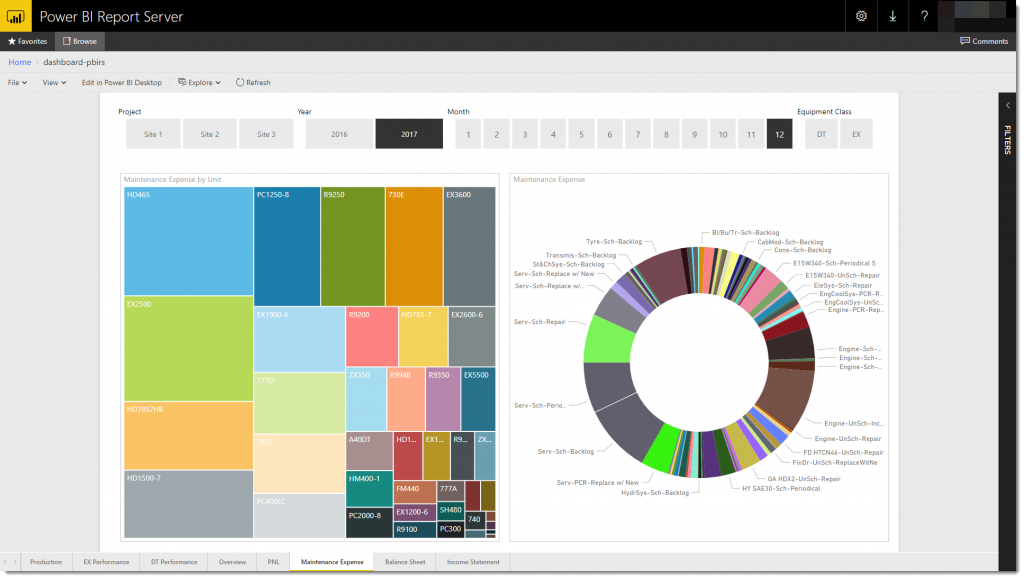Image resolution: width=1024 pixels, height=579 pixels.
Task: Click the HD465 treemap tile
Action: click(x=188, y=240)
